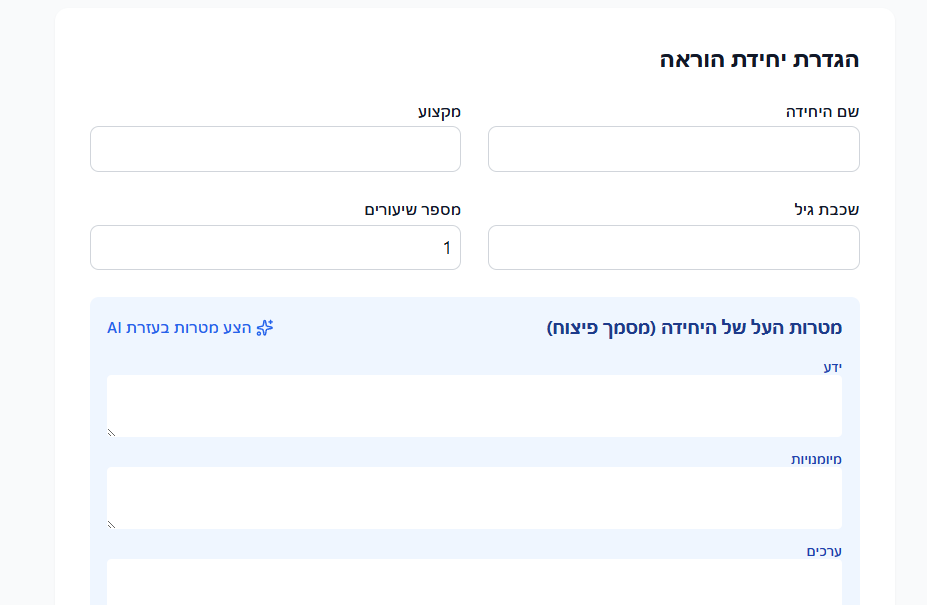Click the 'מספר שיעורים' label
The height and width of the screenshot is (605, 927).
[412, 210]
